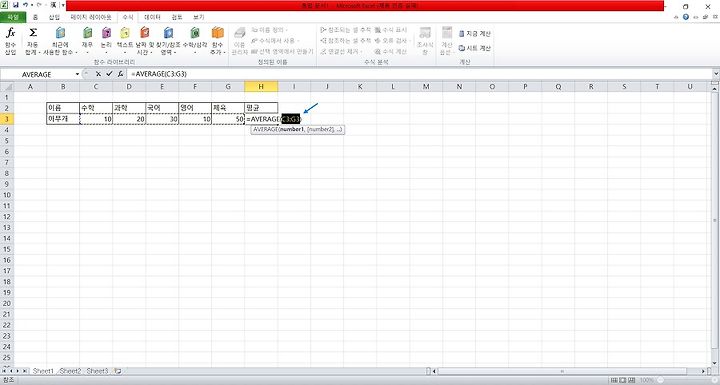This screenshot has height=385, width=720.
Task: Click Evaluate Formula (수식 계산)
Action: (391, 51)
